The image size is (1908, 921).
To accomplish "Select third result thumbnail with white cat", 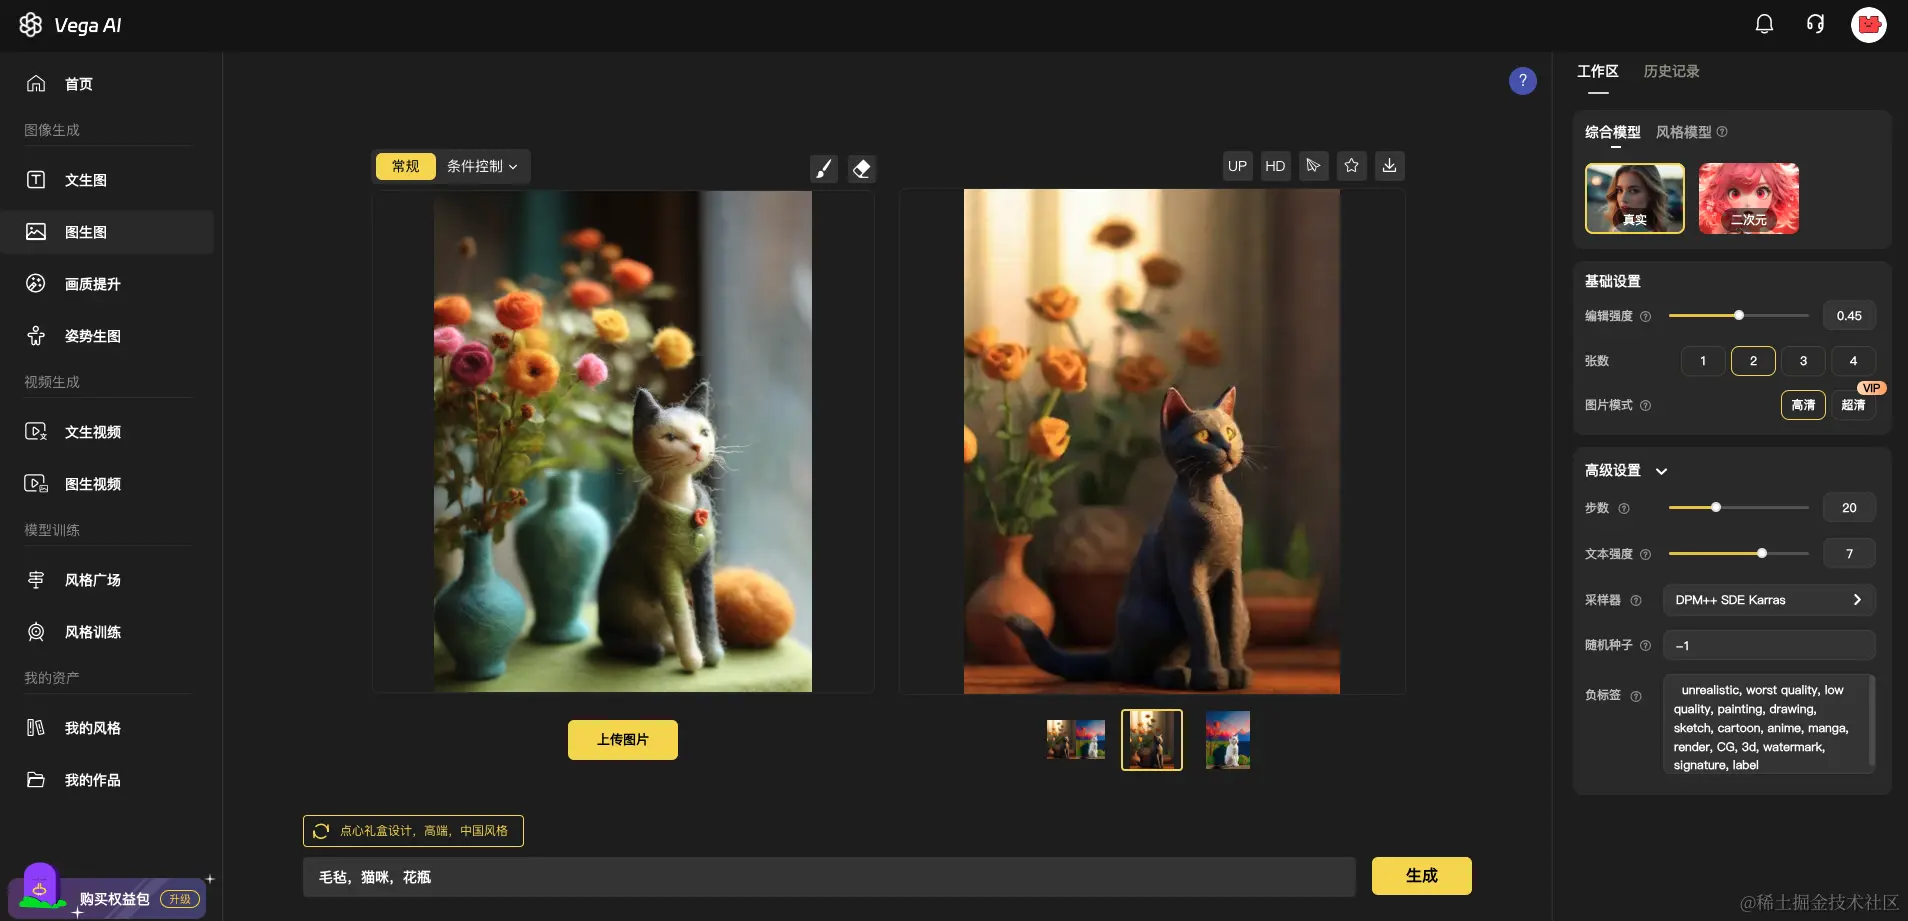I will pos(1227,740).
